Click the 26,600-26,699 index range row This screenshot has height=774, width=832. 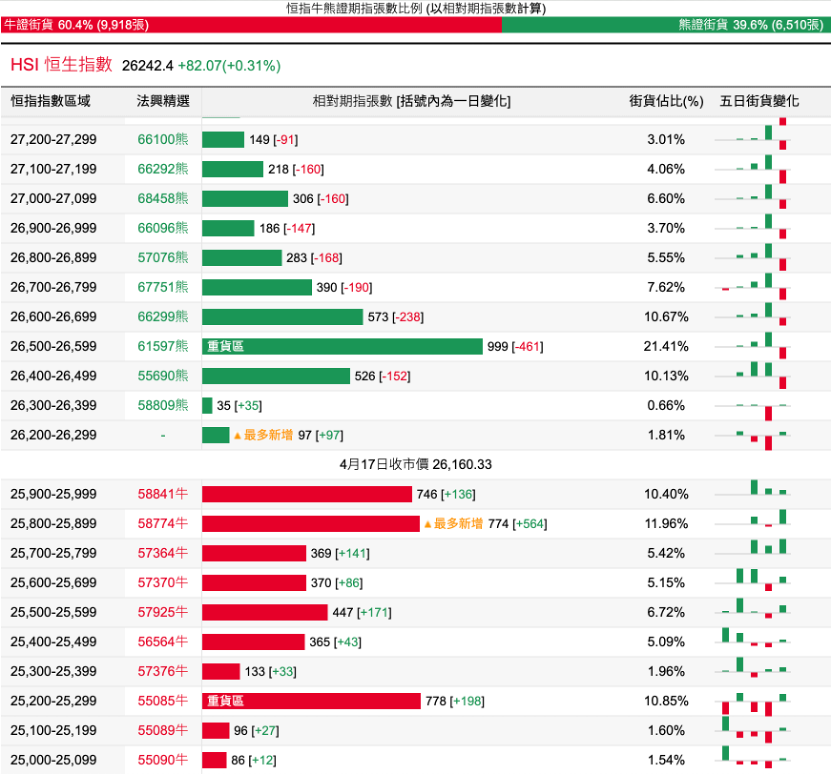point(415,317)
